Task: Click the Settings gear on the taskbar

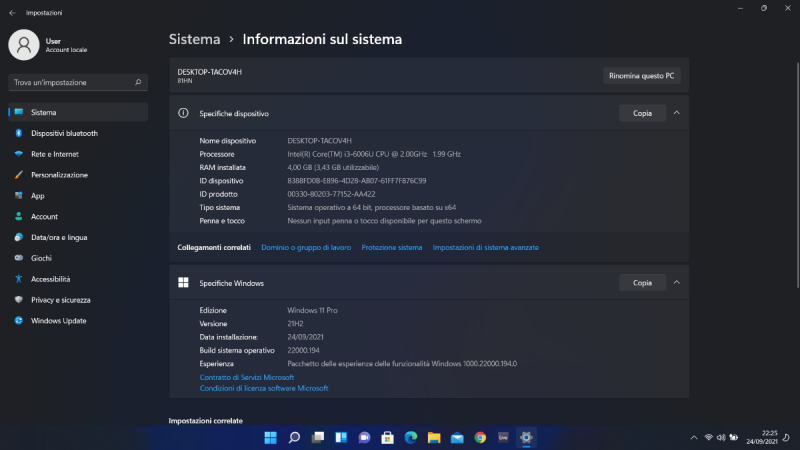Action: coord(527,438)
